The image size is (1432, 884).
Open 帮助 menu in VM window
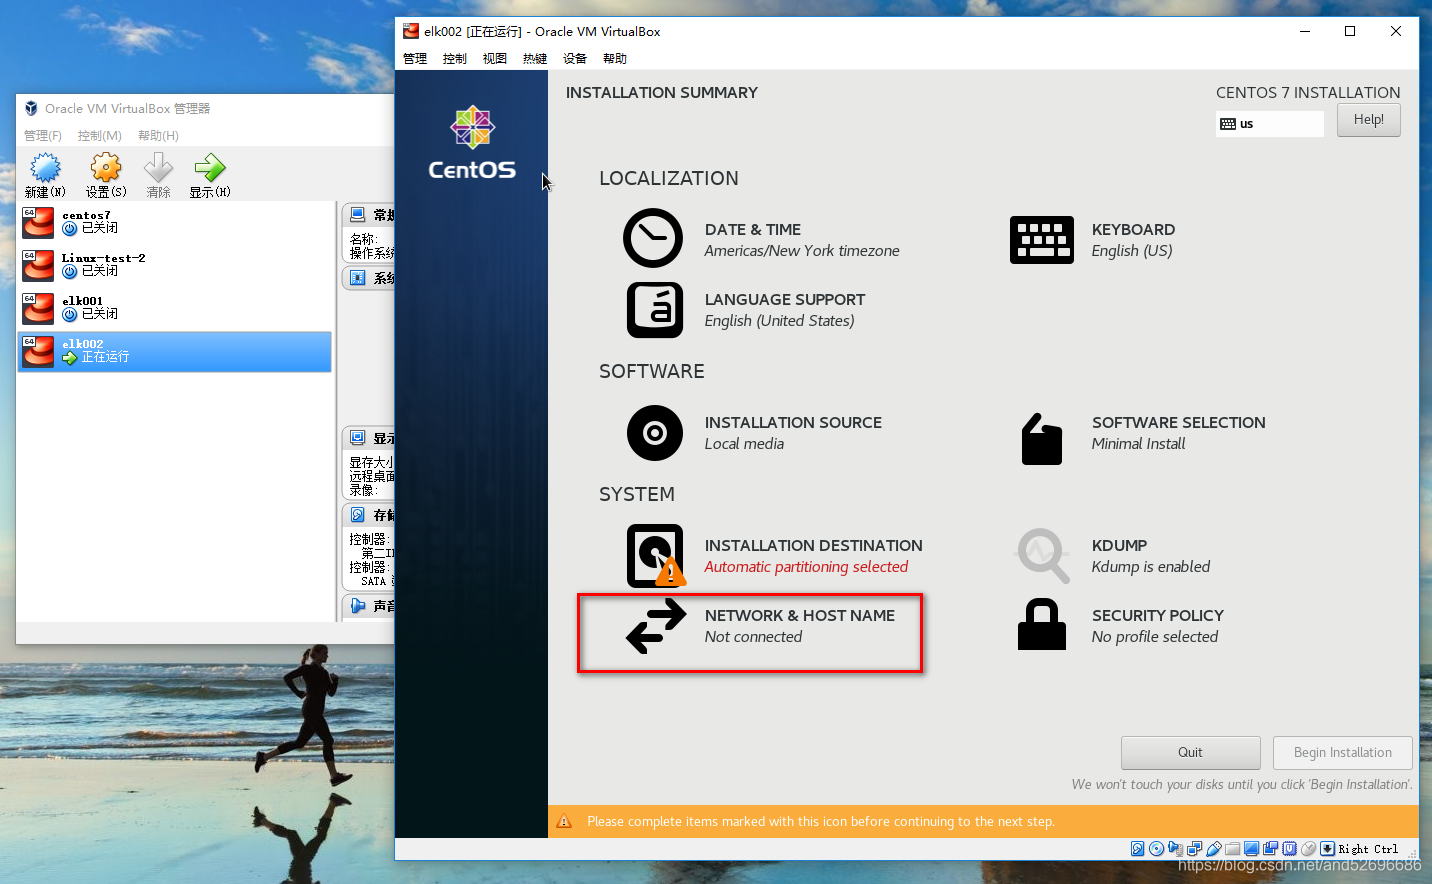[615, 59]
